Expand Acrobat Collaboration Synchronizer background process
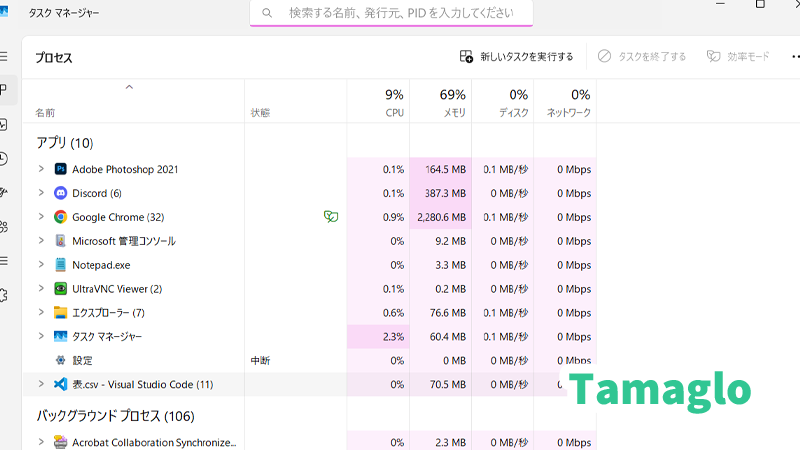Screen dimensions: 800x450 click(41, 442)
